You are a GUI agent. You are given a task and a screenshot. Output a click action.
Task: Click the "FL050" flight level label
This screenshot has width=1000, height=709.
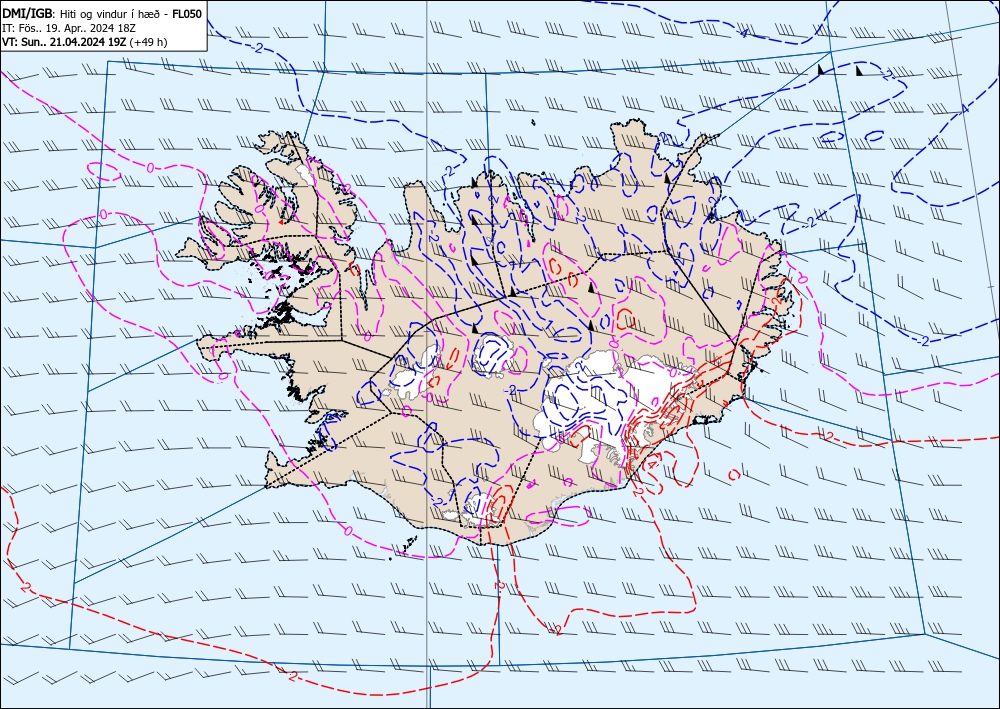point(187,14)
